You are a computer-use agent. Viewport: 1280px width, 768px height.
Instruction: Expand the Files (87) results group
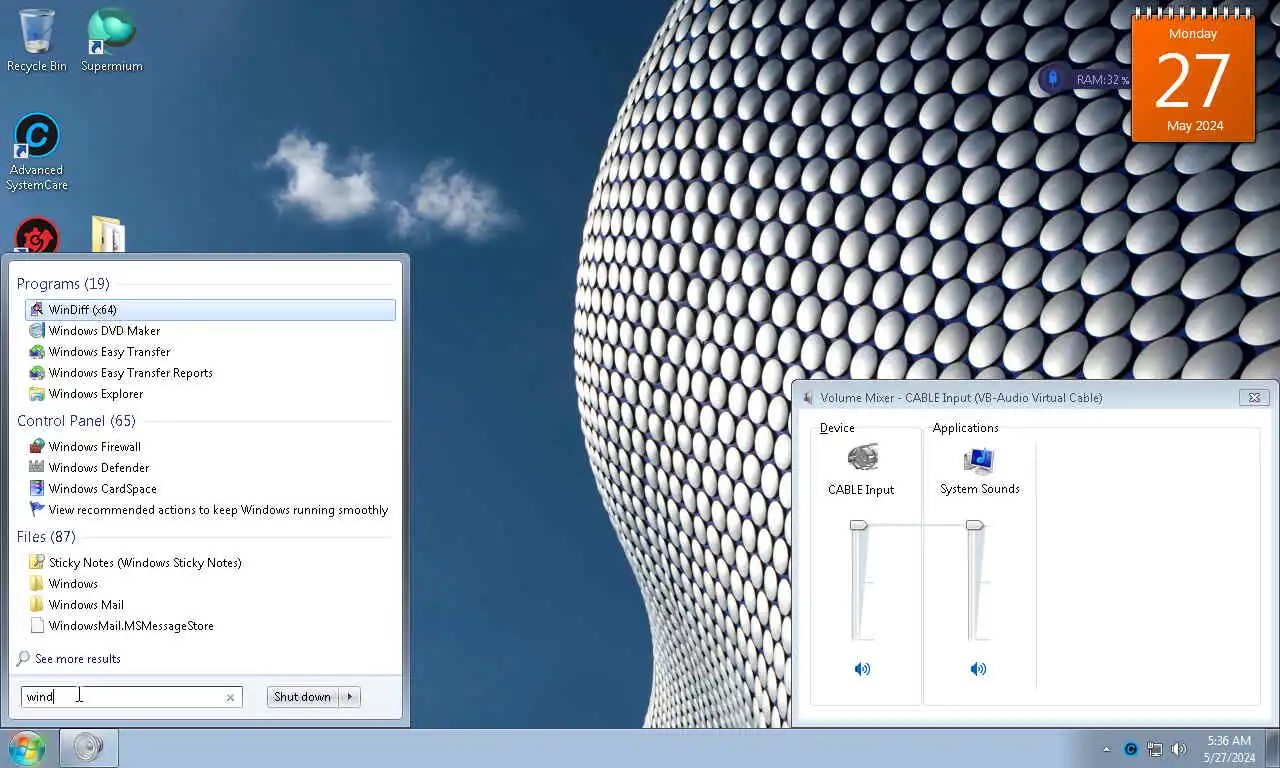tap(46, 537)
